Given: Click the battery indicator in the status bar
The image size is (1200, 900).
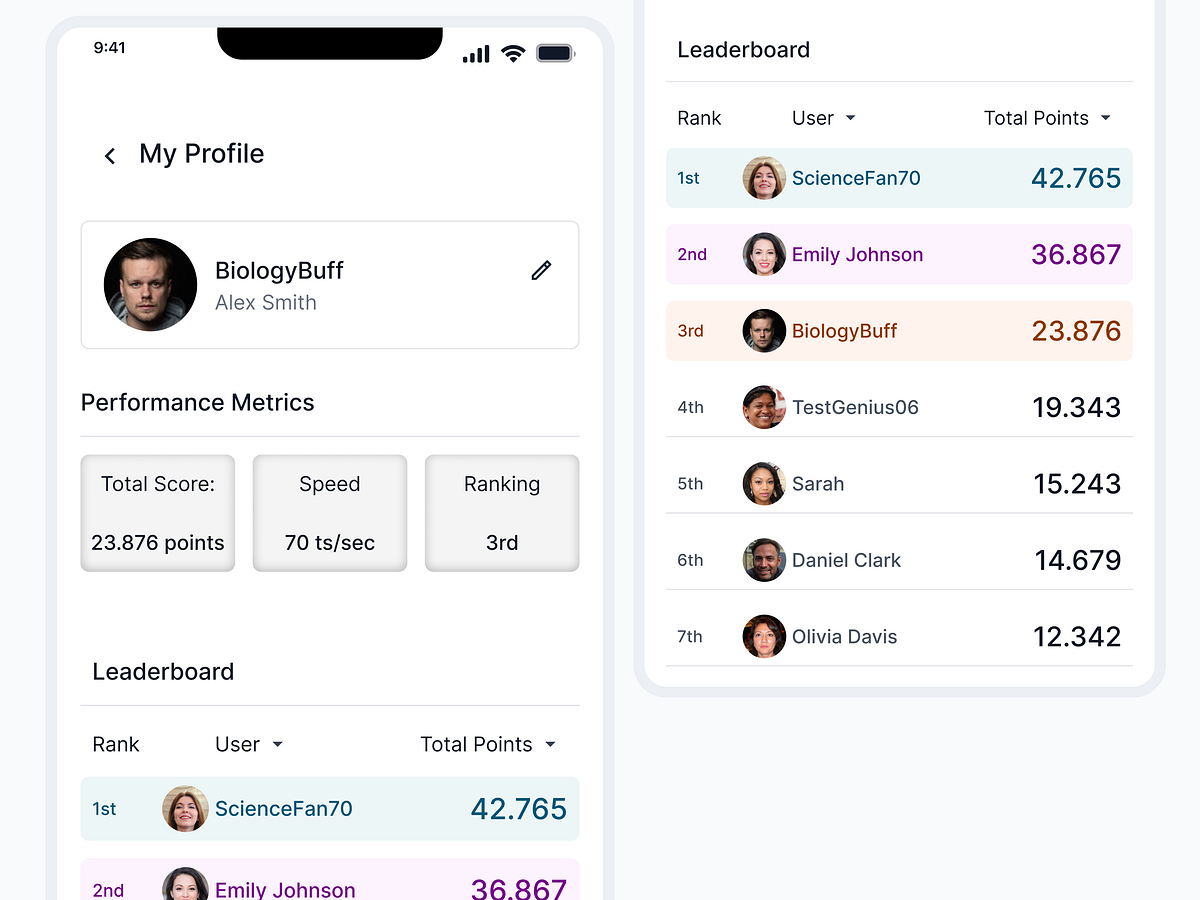Looking at the screenshot, I should 554,53.
